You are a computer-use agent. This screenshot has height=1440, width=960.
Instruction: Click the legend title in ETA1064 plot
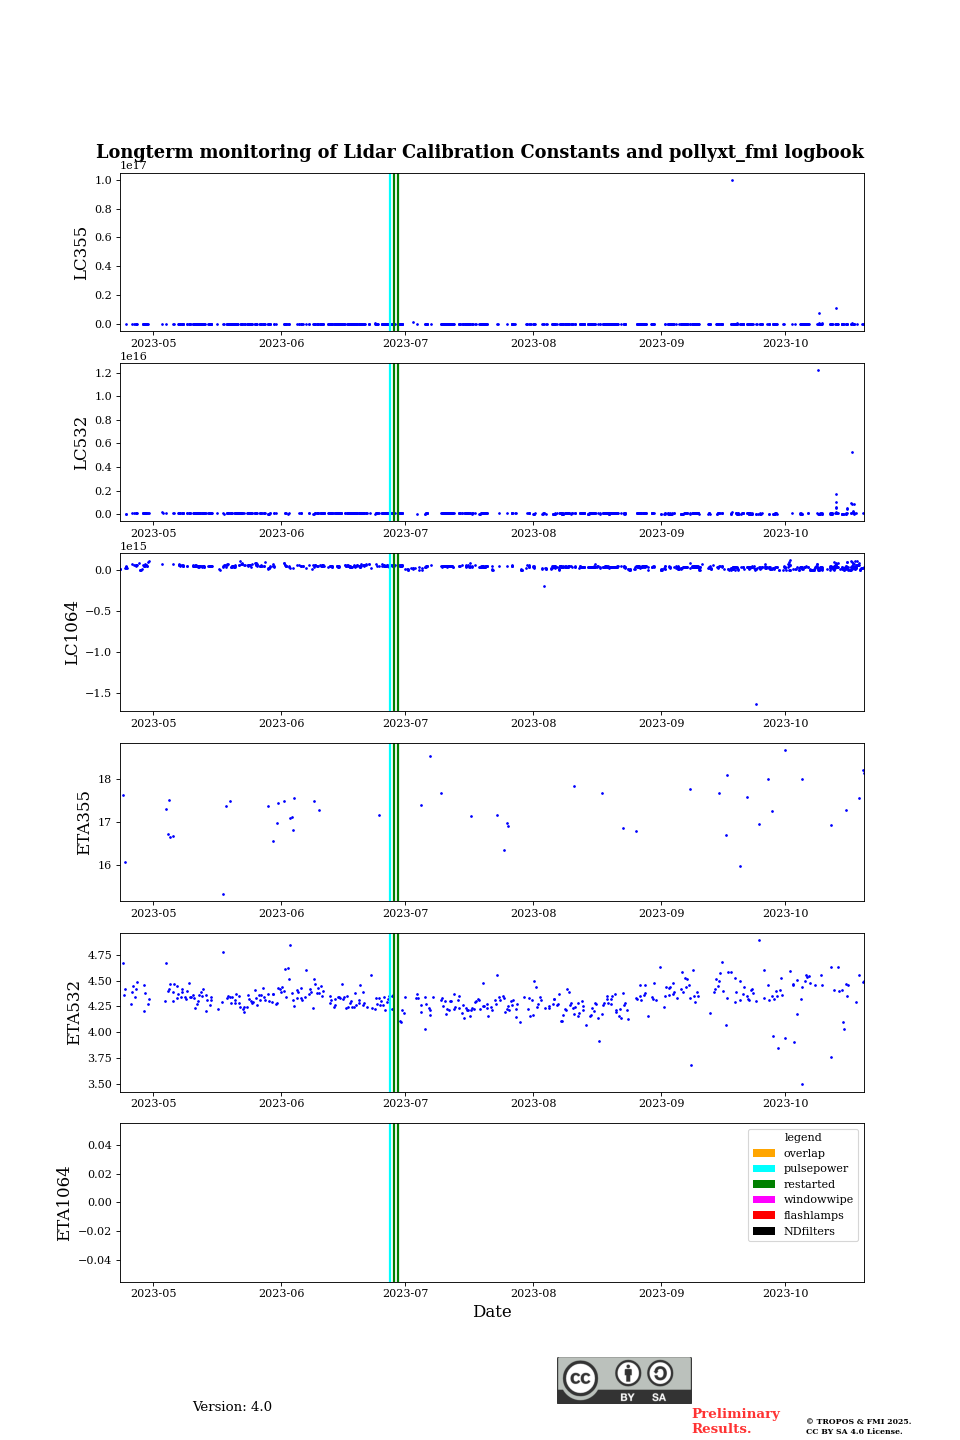click(x=803, y=1138)
